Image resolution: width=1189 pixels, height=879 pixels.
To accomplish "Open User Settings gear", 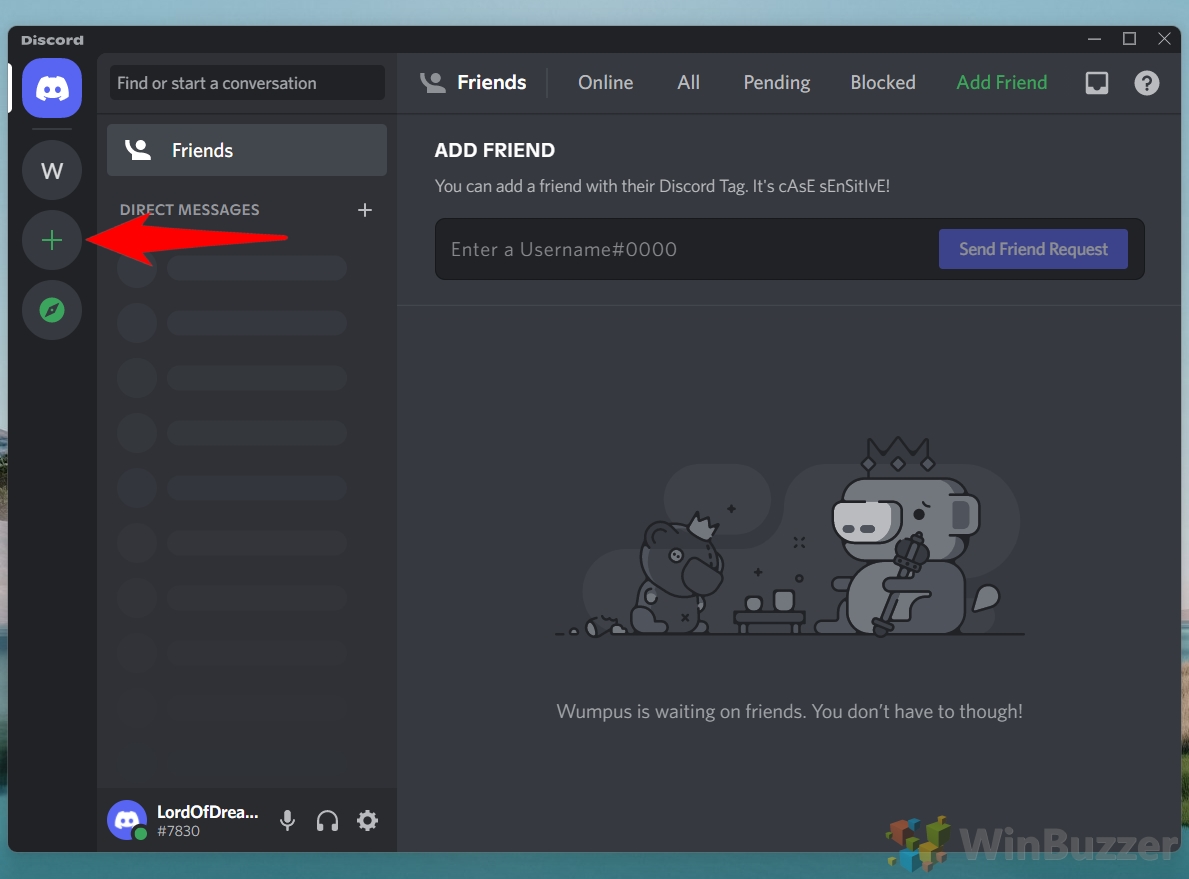I will pos(368,820).
